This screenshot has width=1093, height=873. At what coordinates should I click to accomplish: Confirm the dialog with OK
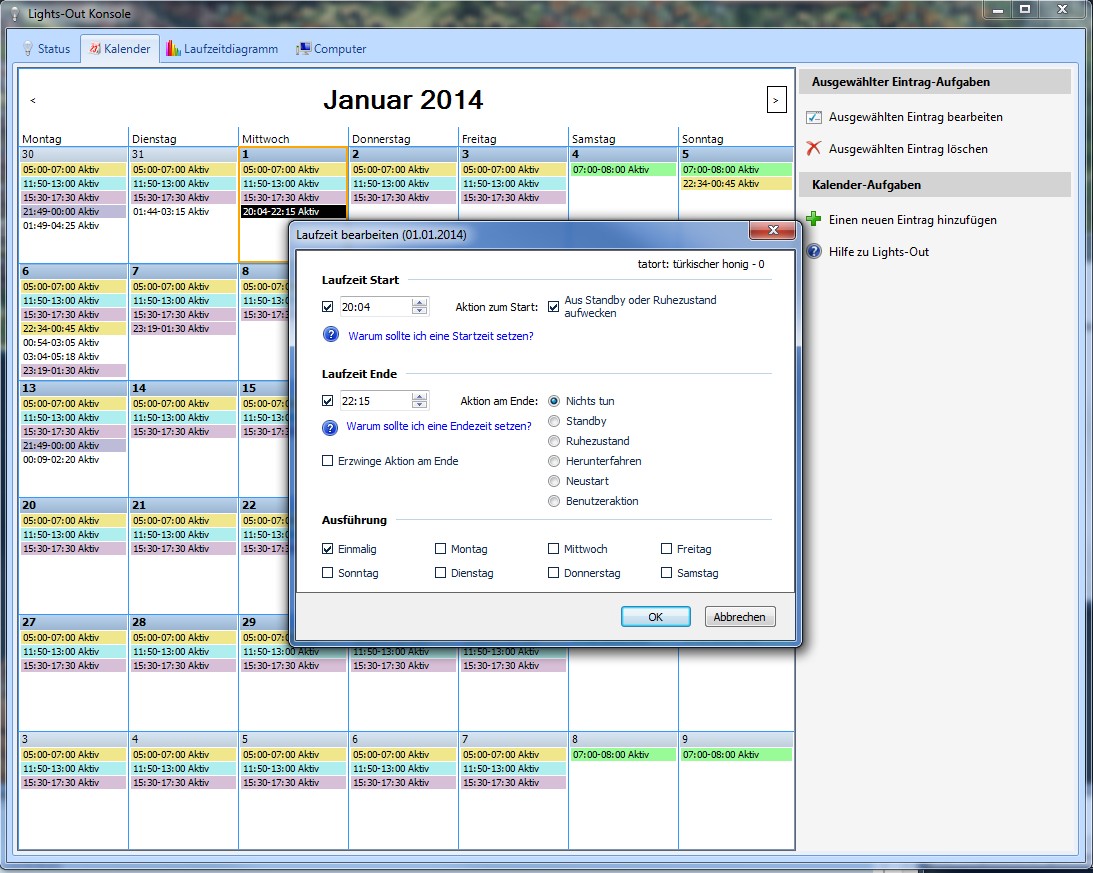[x=655, y=616]
